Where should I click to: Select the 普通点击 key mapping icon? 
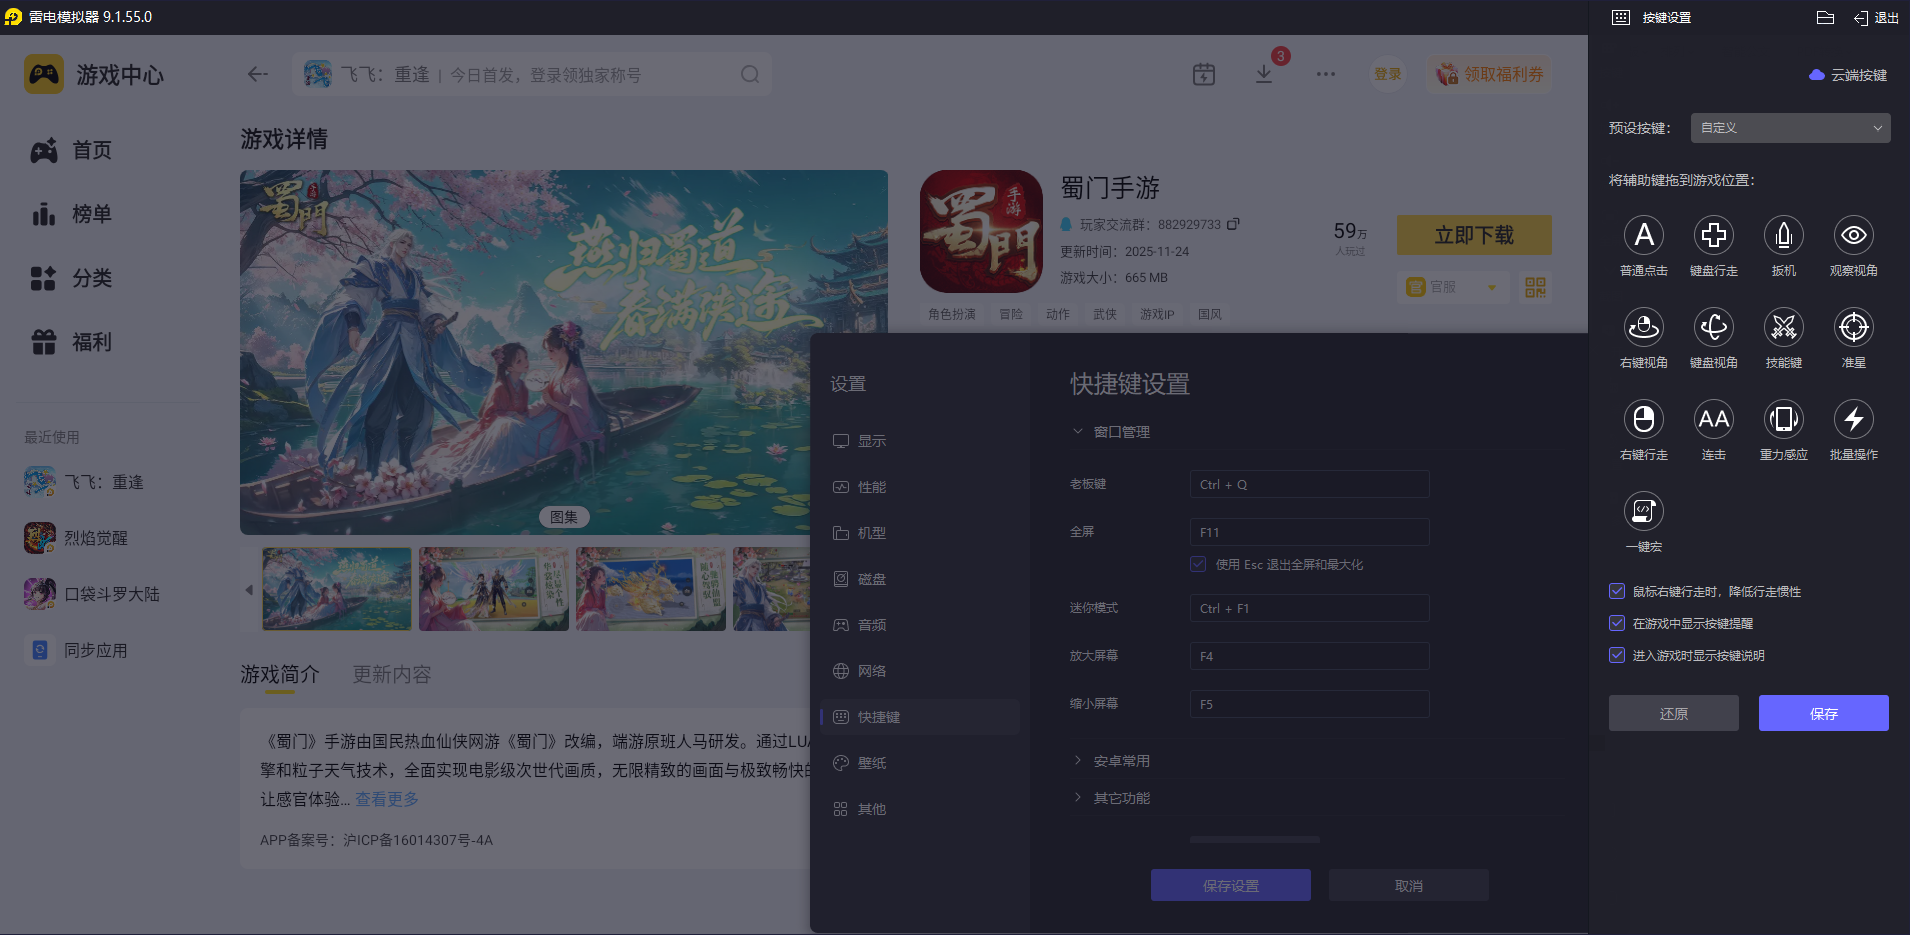tap(1644, 235)
